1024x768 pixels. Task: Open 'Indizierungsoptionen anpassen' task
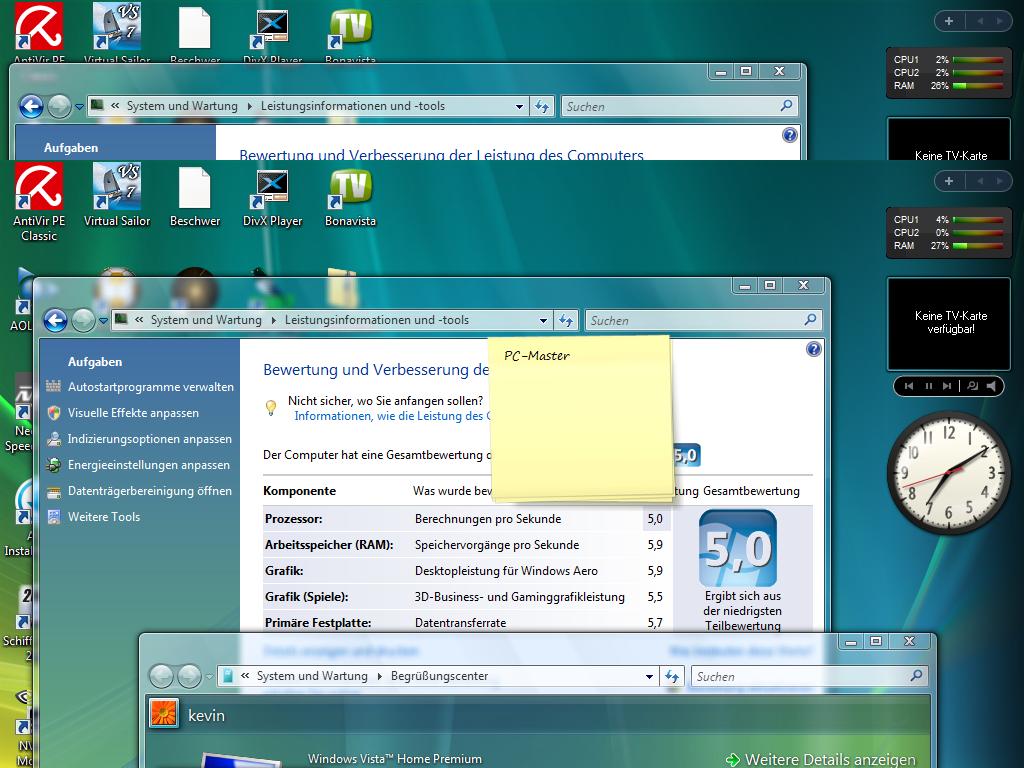click(150, 439)
